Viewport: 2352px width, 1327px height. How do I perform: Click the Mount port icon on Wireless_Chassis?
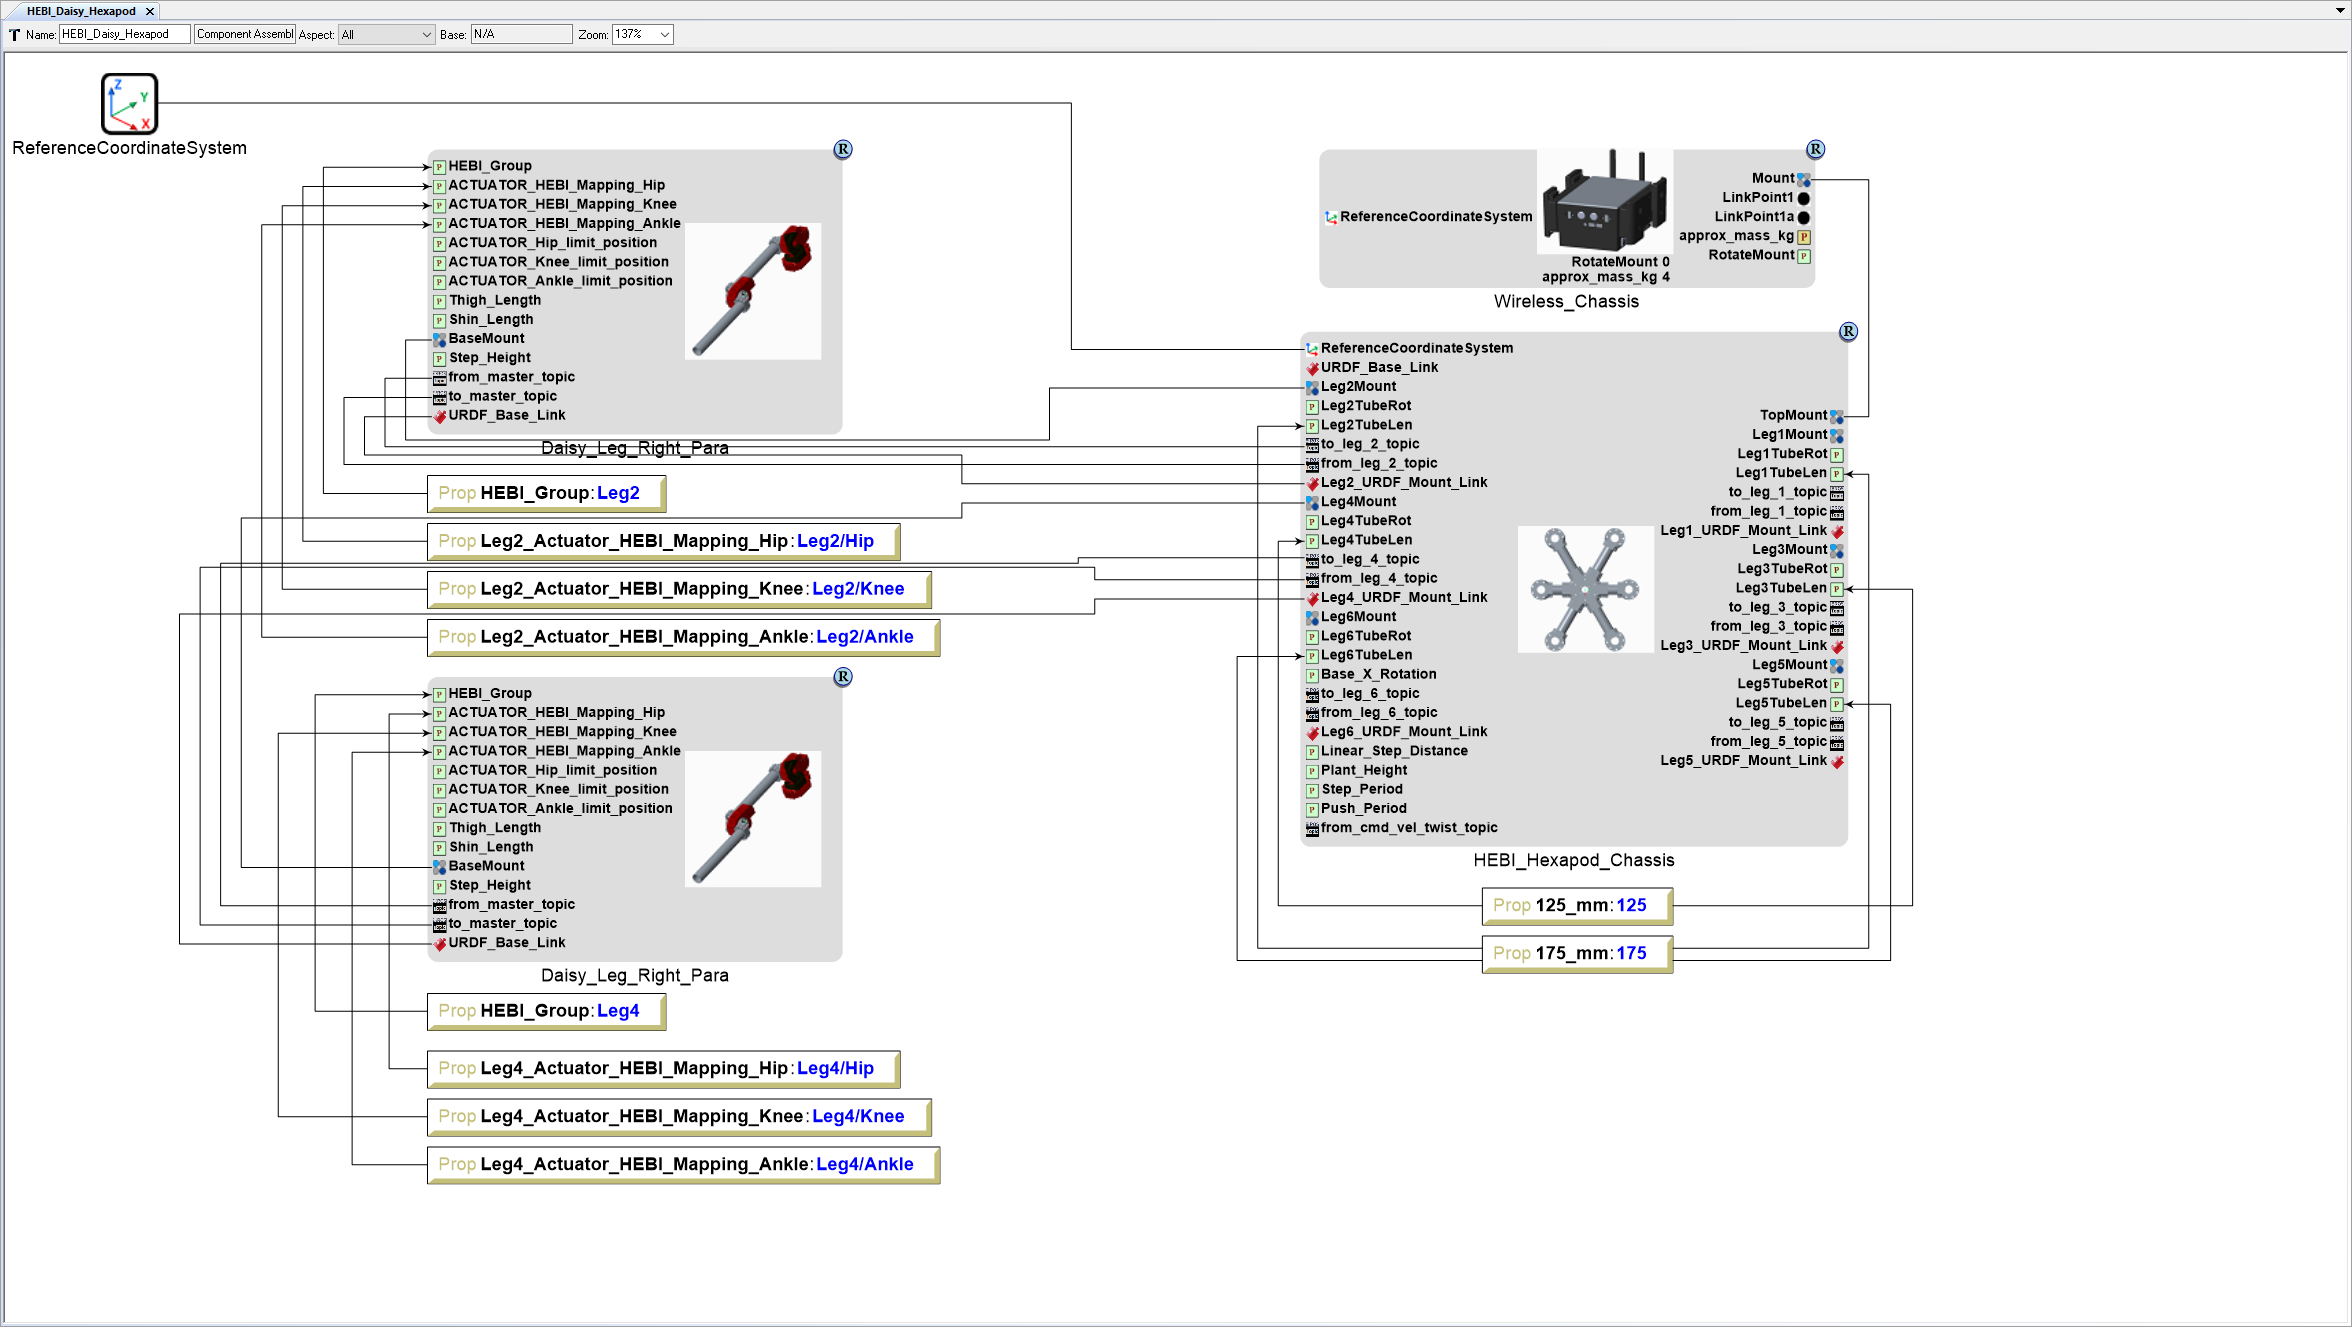(x=1803, y=178)
